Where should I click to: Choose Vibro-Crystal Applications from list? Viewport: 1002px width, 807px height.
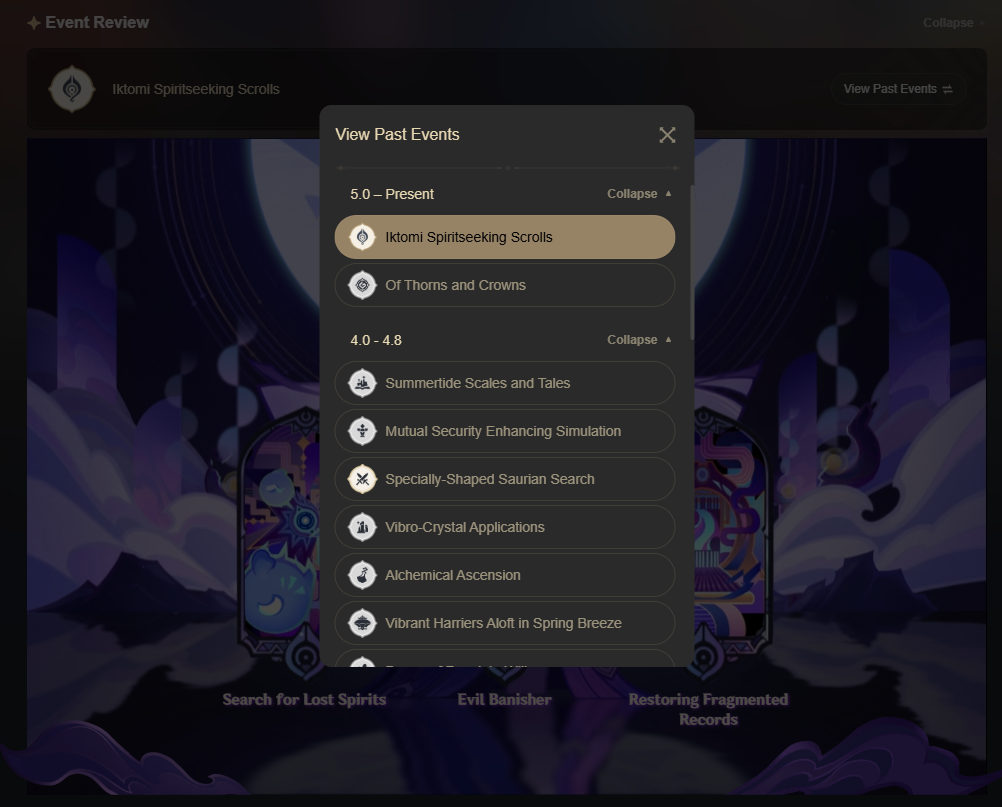click(505, 527)
